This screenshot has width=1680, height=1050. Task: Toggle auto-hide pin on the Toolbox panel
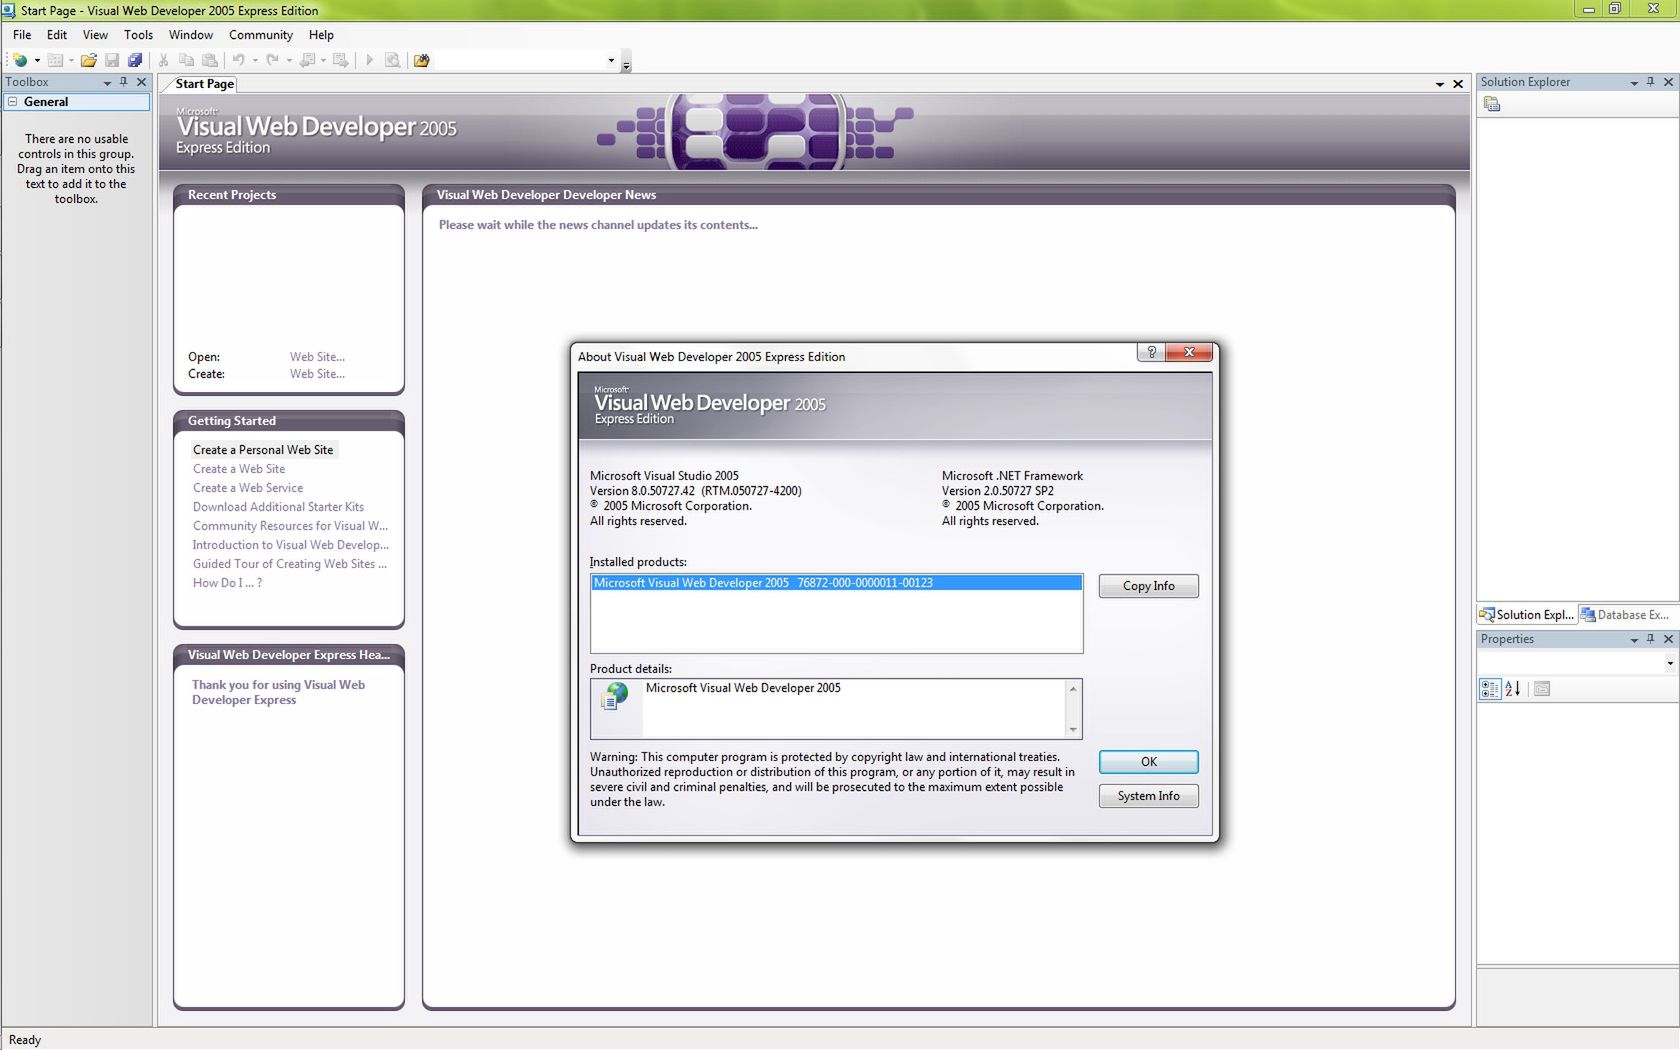pos(124,82)
